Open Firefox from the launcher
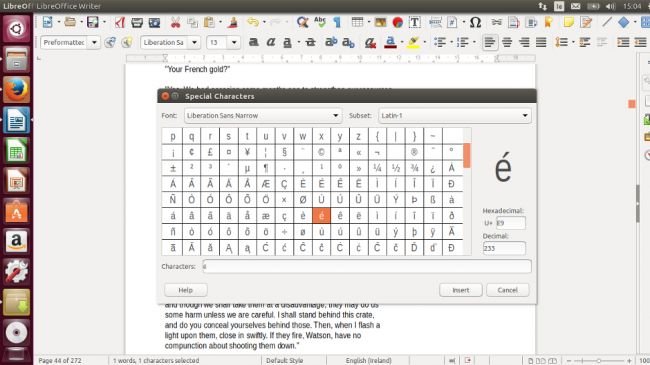The width and height of the screenshot is (650, 365). (17, 89)
